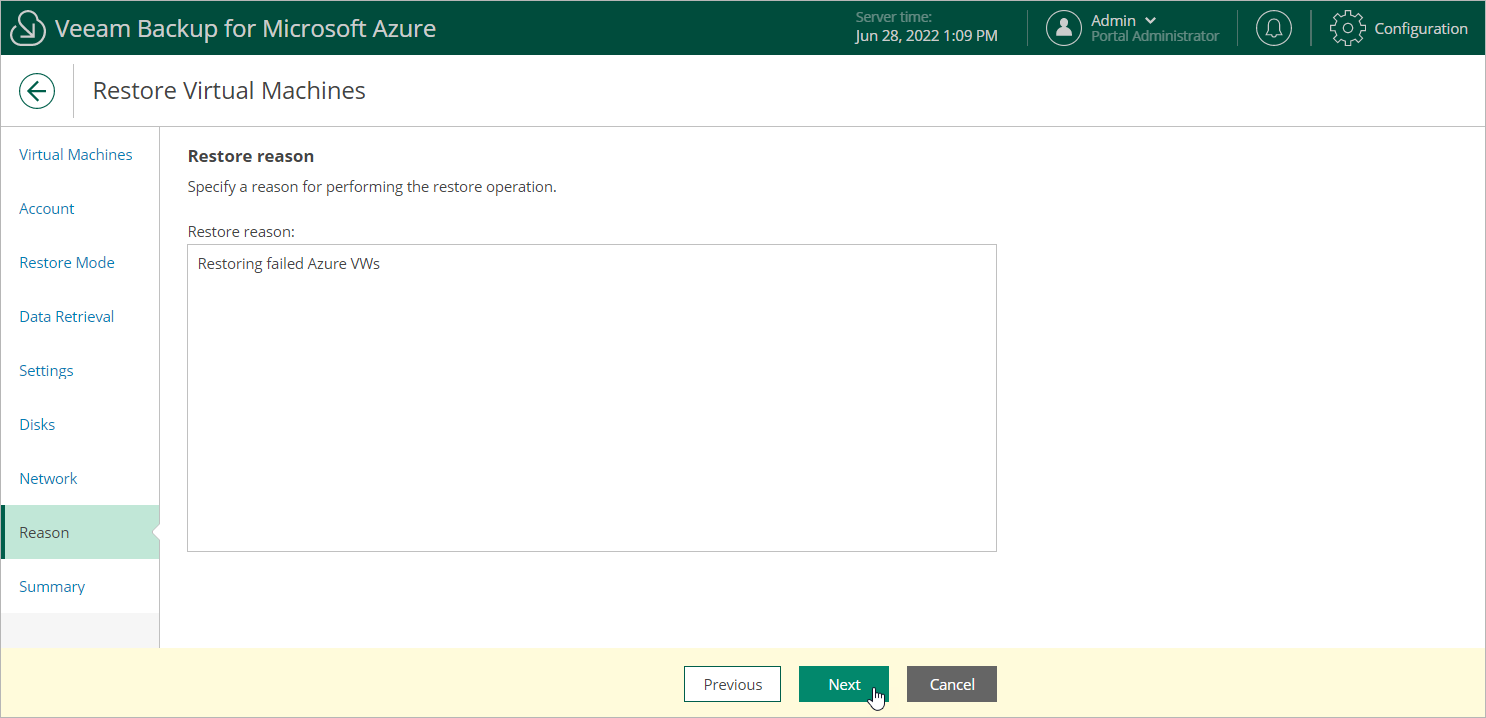The width and height of the screenshot is (1486, 718).
Task: Open the Data Retrieval step
Action: 67,317
